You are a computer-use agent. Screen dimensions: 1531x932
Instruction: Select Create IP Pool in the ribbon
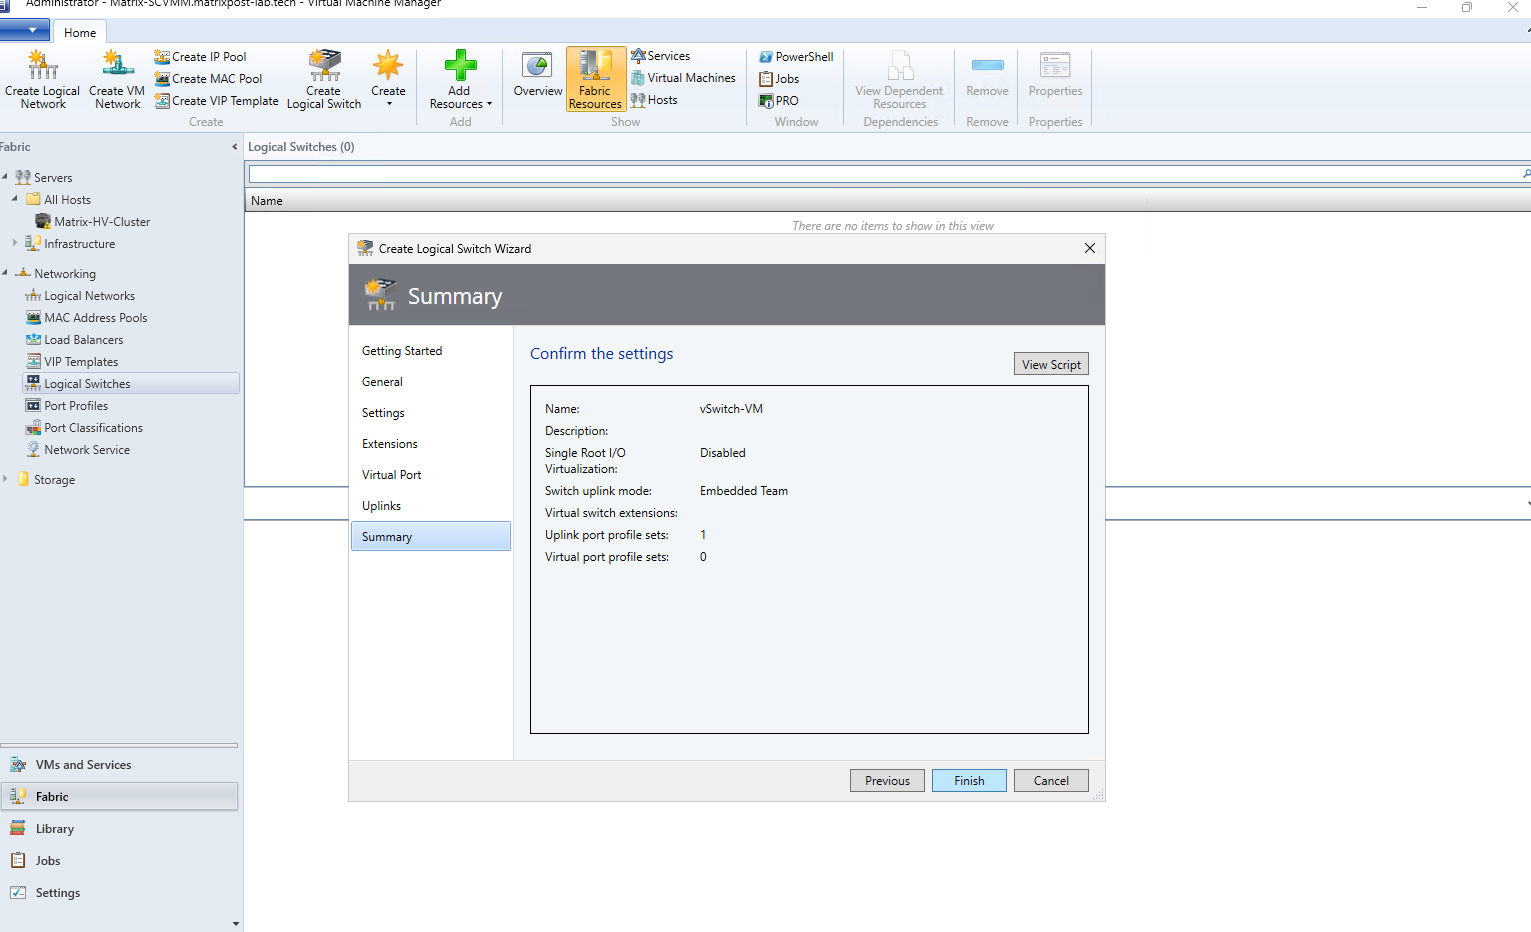[x=200, y=57]
